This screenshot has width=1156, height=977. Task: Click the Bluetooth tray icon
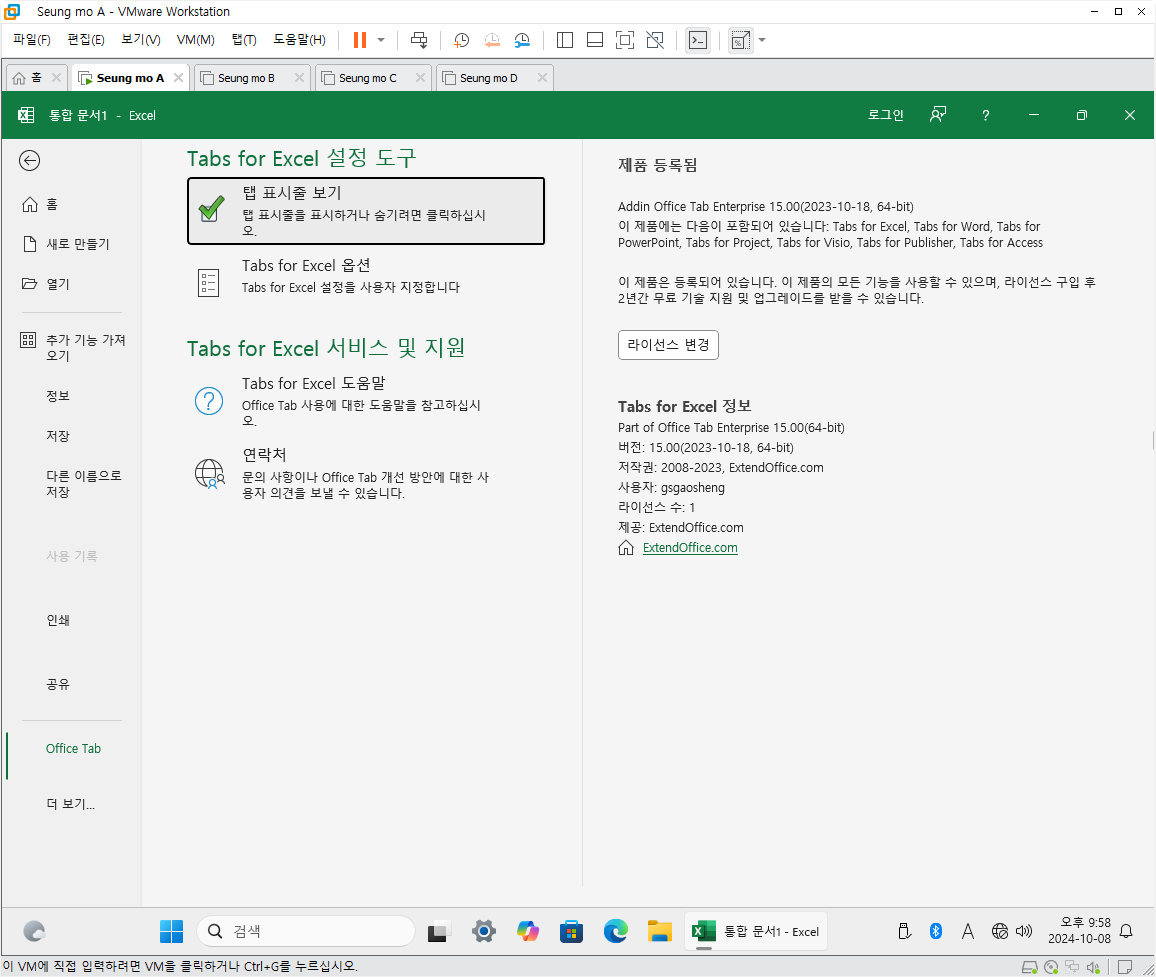pyautogui.click(x=936, y=931)
